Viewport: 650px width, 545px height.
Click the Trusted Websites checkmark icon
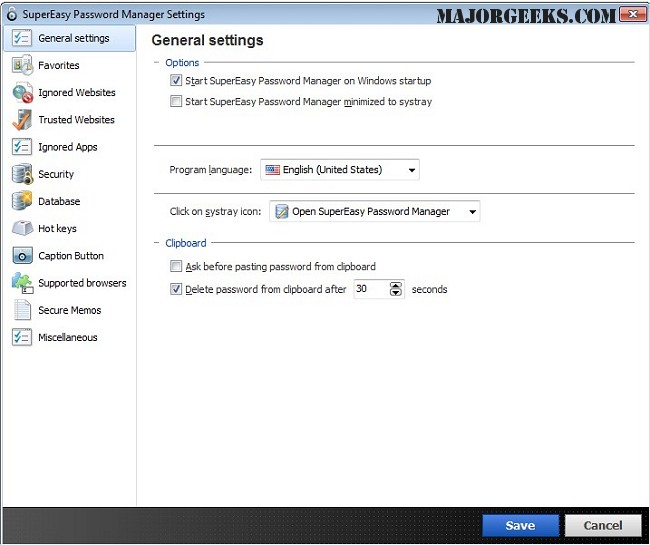click(x=22, y=120)
